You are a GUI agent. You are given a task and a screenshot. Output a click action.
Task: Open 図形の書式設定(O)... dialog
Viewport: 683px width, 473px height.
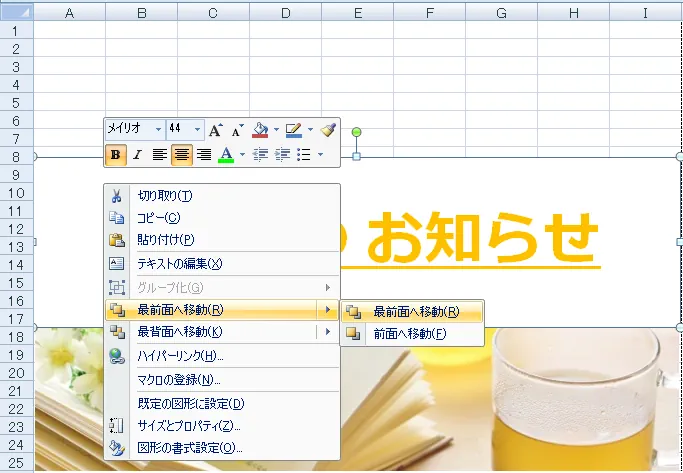tap(189, 448)
